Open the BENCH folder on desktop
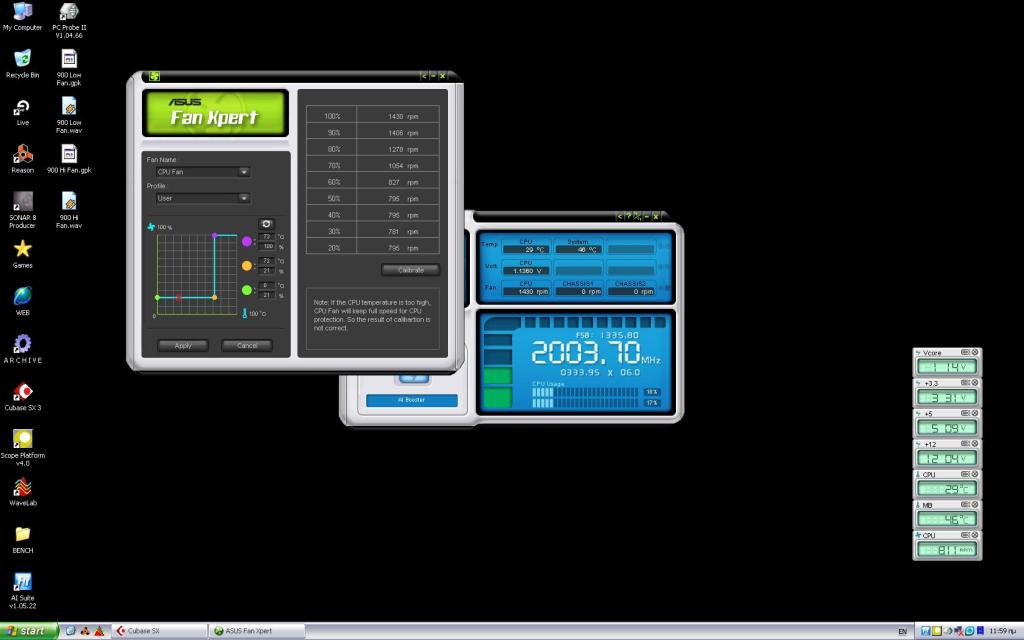 coord(22,539)
